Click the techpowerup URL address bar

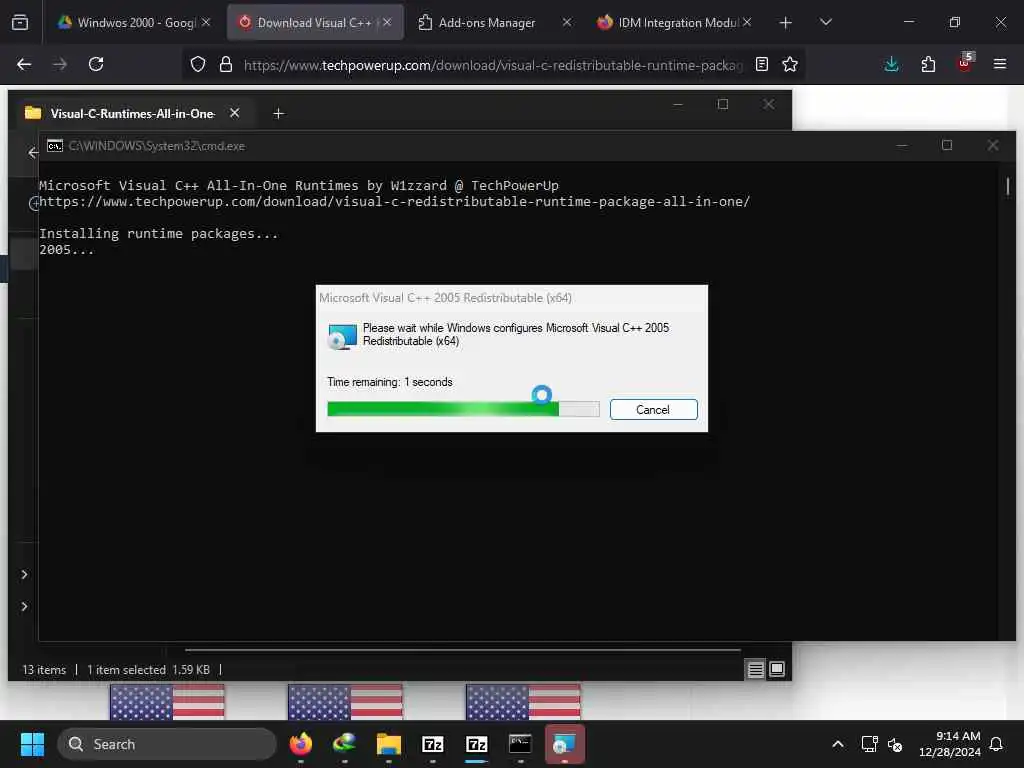pos(493,65)
